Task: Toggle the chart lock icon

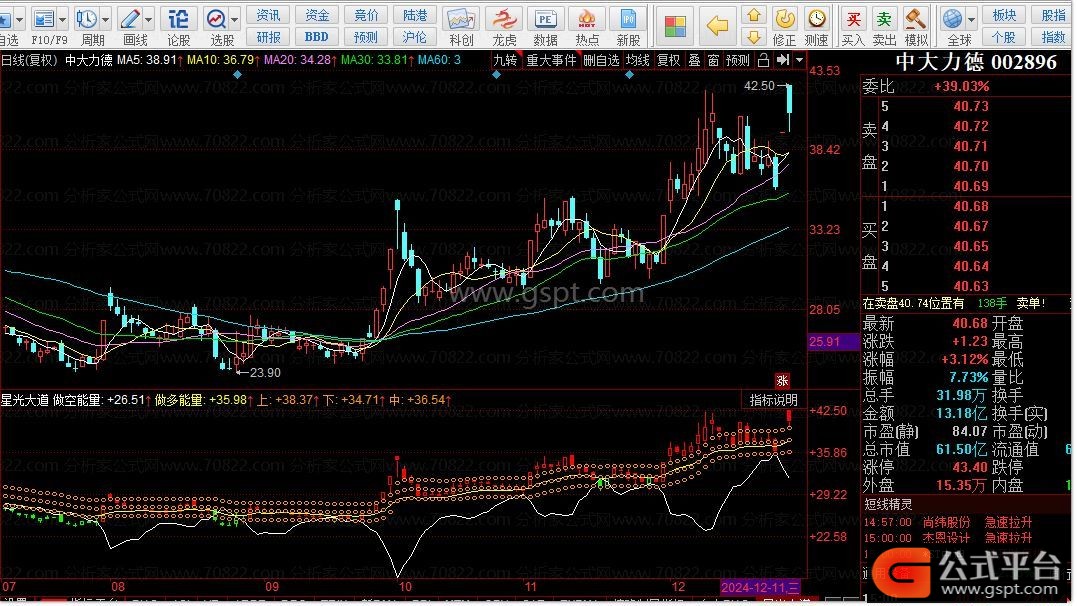Action: 763,60
